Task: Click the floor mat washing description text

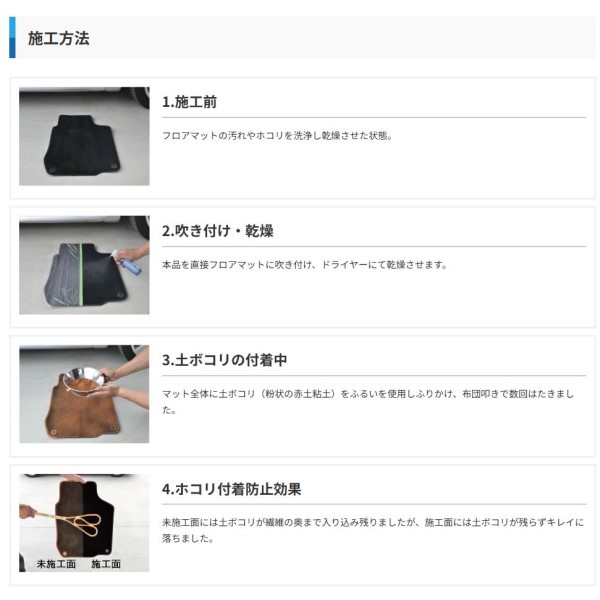Action: [x=277, y=135]
